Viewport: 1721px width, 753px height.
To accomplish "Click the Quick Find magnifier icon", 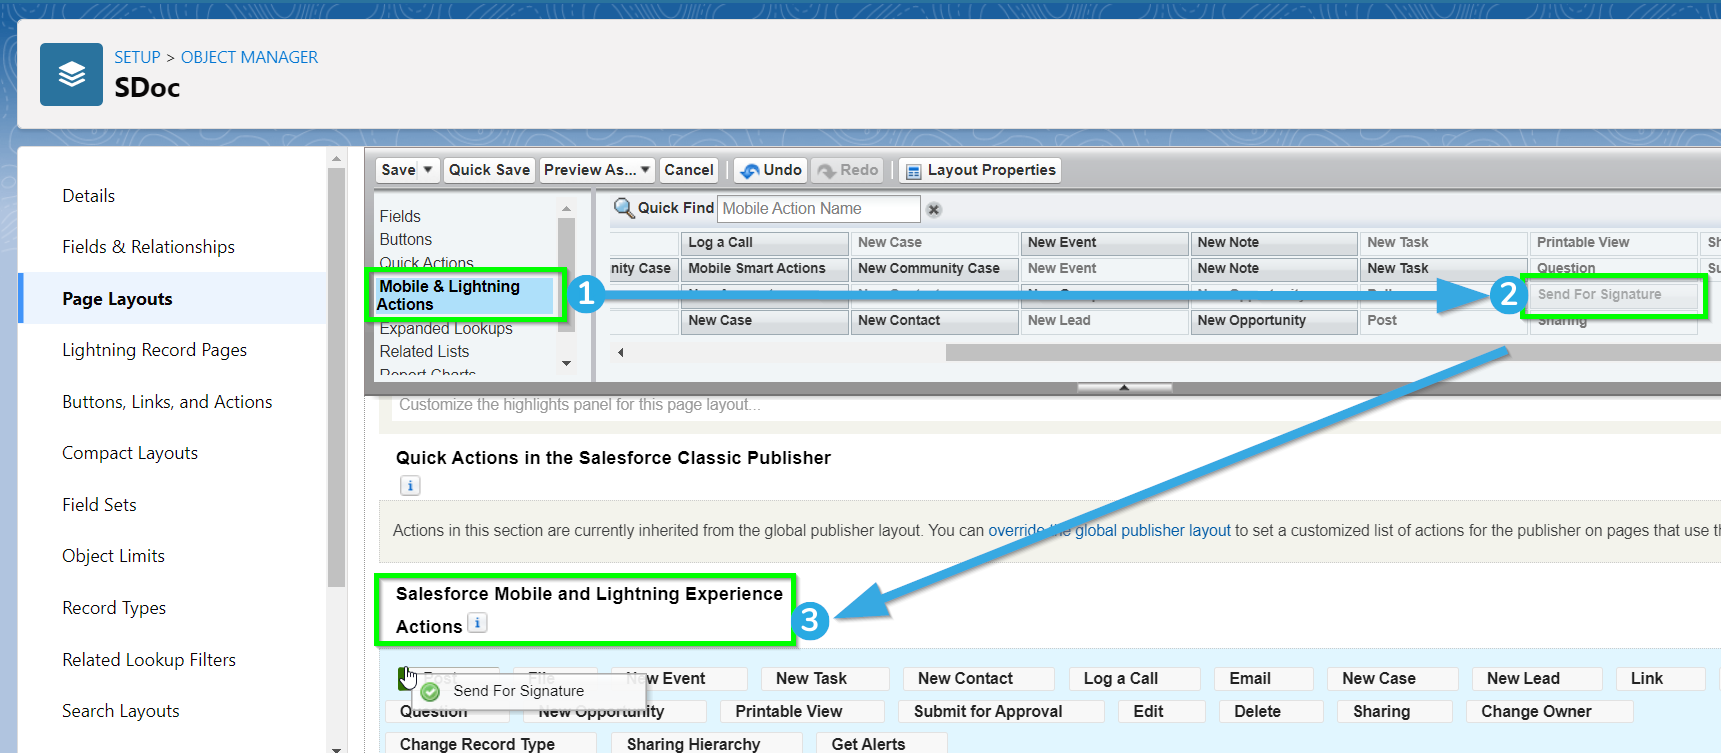I will point(624,208).
